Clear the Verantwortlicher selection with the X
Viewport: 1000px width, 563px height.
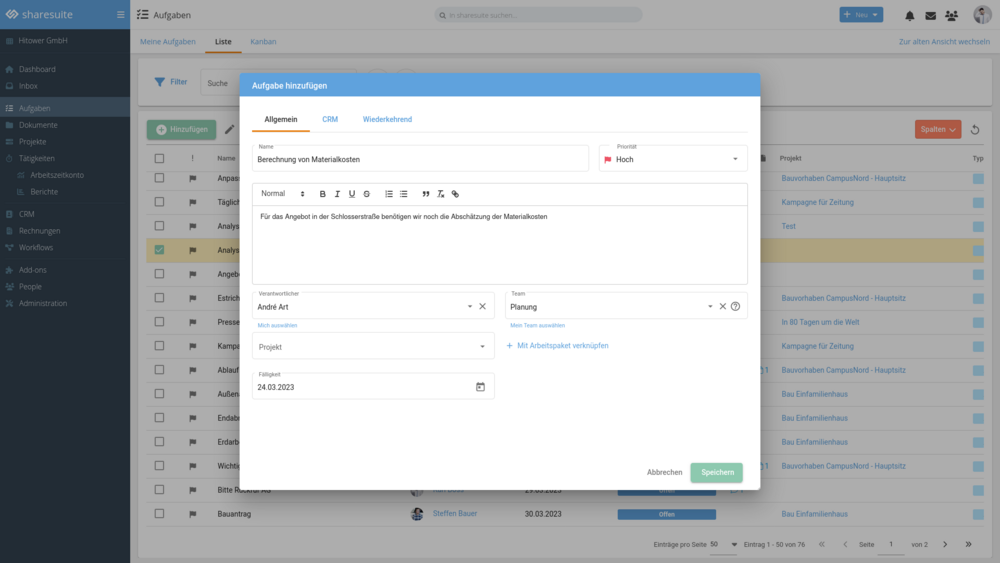(x=482, y=306)
